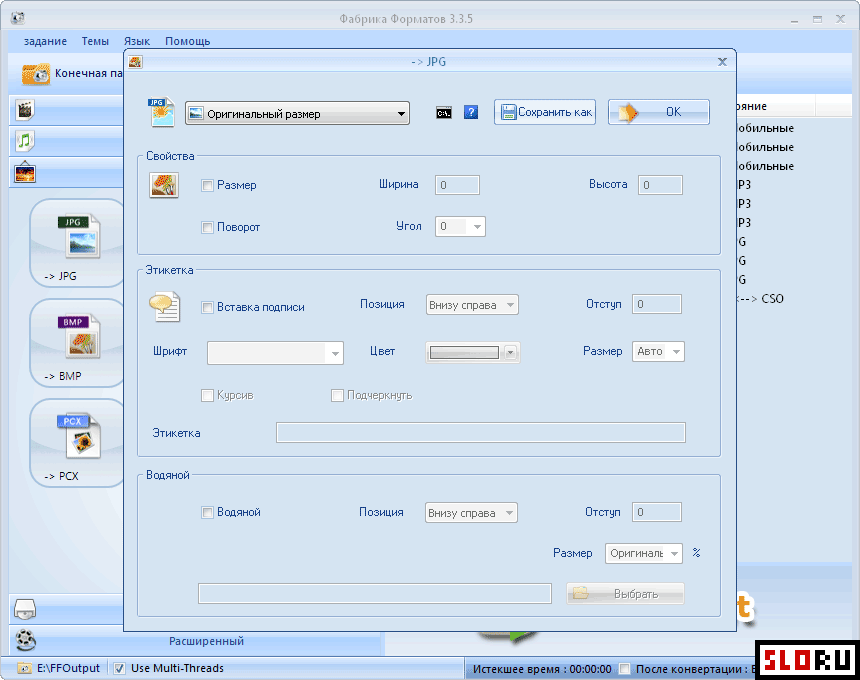The height and width of the screenshot is (680, 860).
Task: Open label Позиция dropdown Внизу справа
Action: 472,305
